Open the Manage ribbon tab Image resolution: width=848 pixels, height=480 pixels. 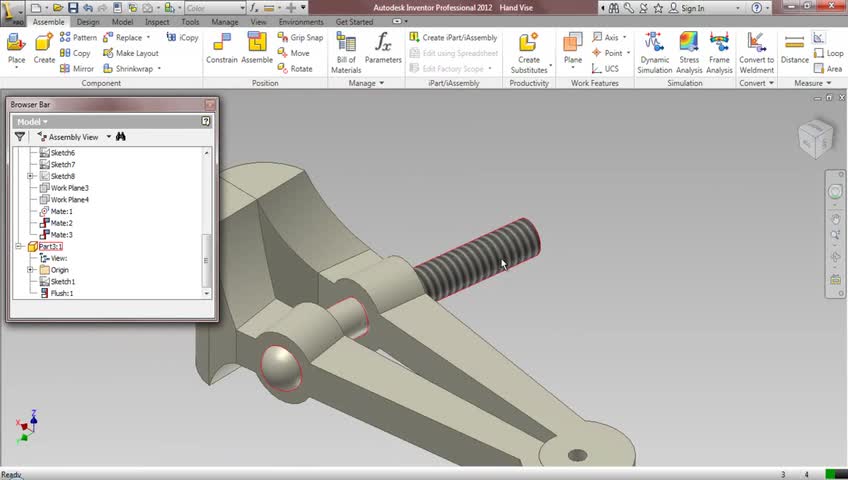(224, 22)
